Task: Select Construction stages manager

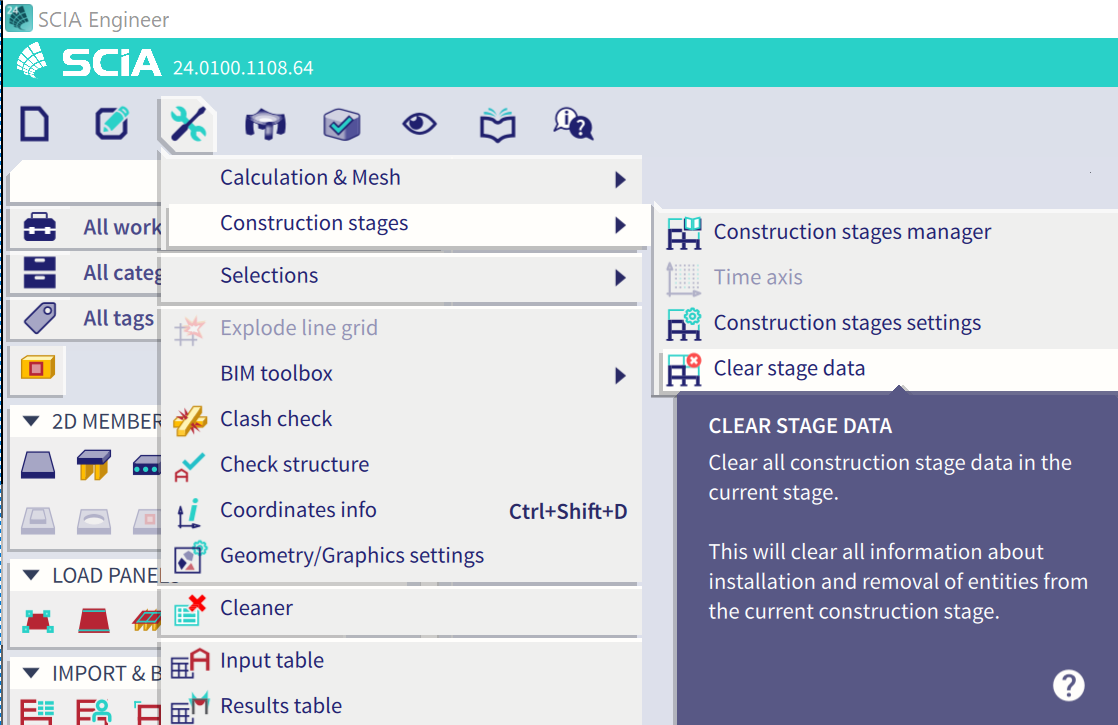Action: pyautogui.click(x=852, y=232)
